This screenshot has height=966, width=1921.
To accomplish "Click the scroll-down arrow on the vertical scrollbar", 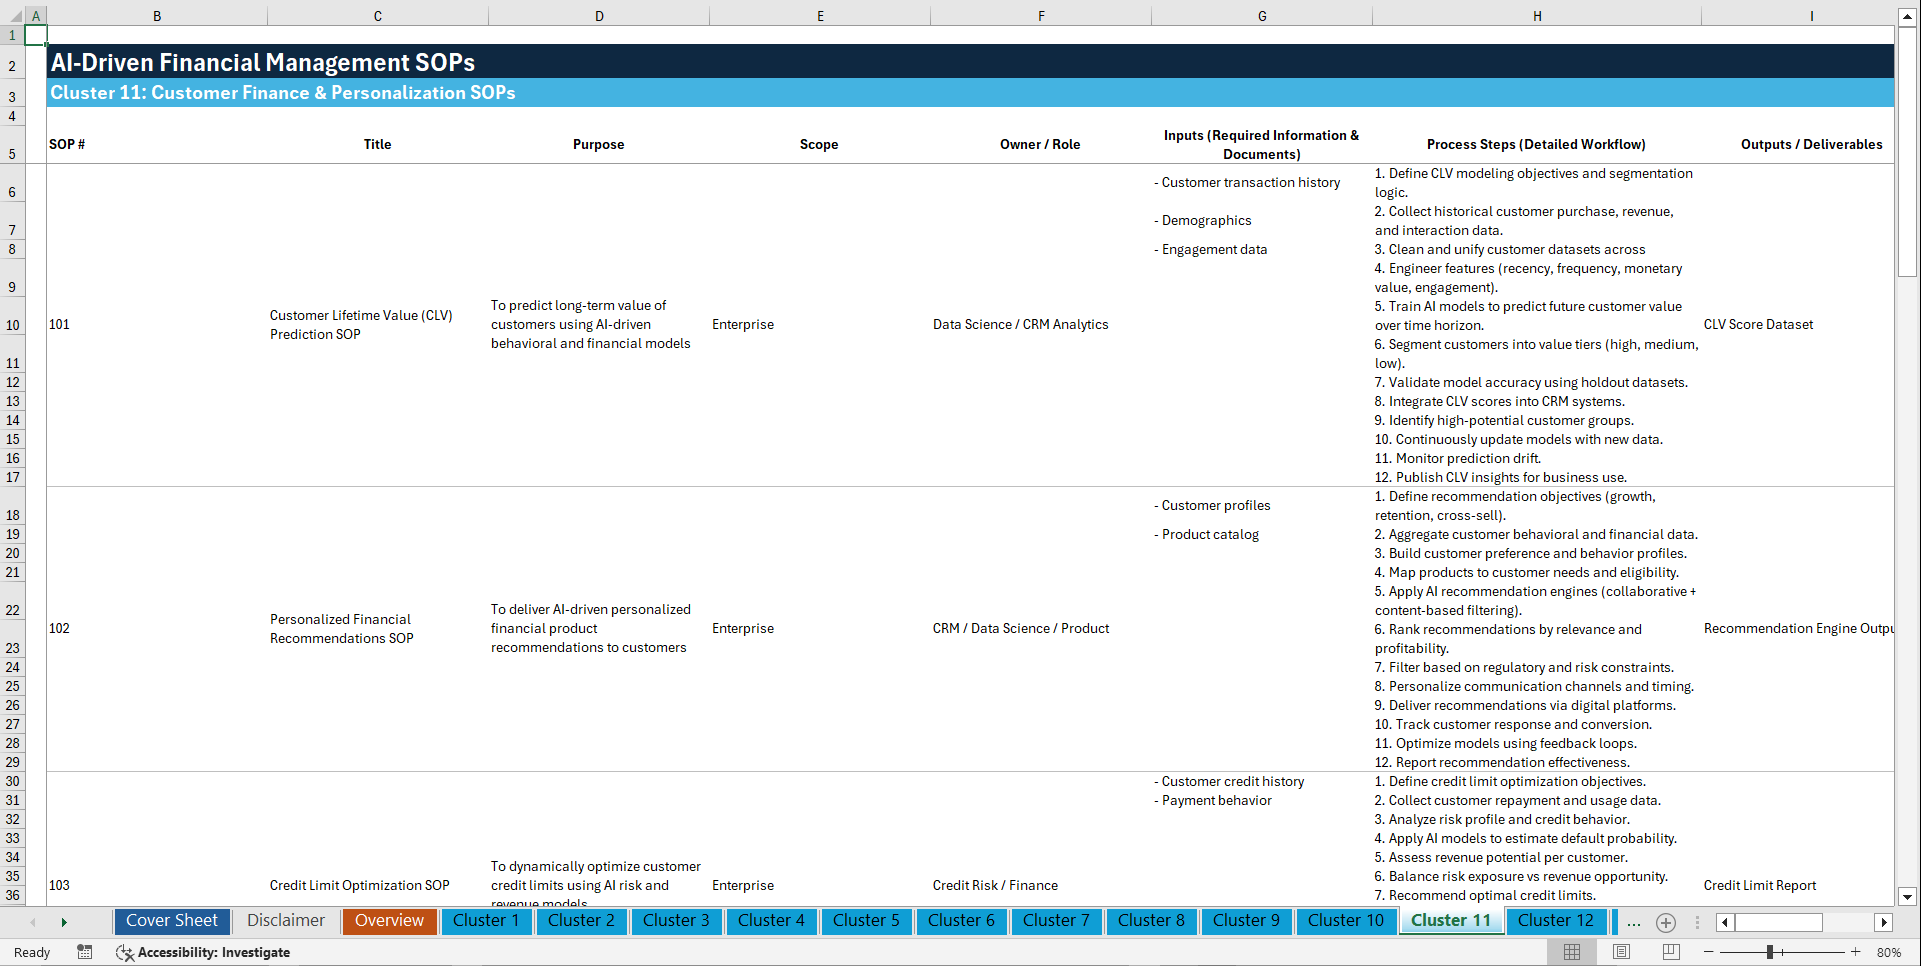I will 1908,898.
